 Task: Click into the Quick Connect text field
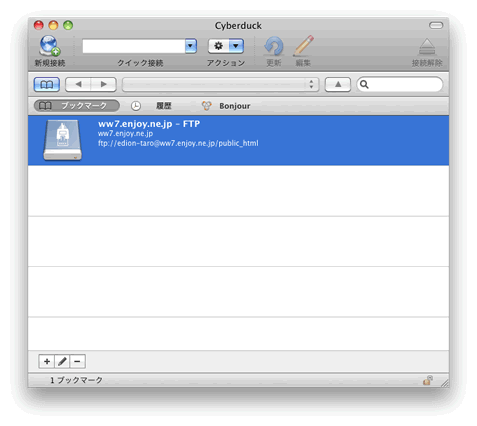click(134, 46)
